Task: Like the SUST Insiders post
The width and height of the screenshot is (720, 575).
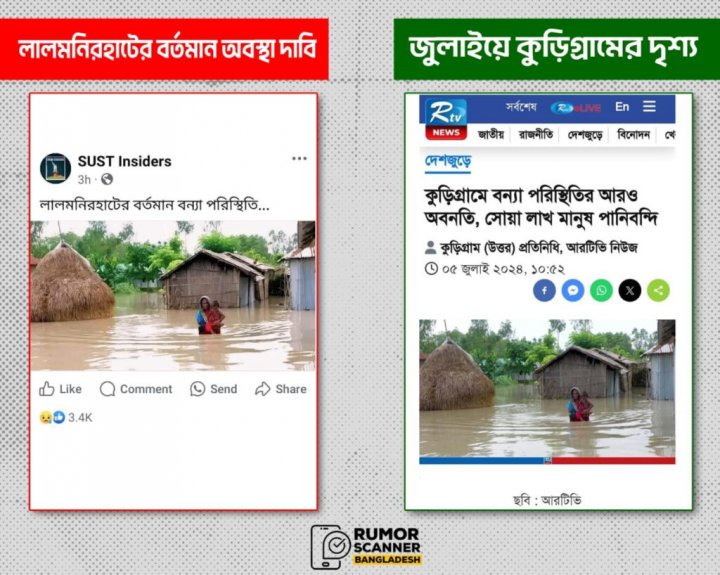Action: tap(60, 389)
